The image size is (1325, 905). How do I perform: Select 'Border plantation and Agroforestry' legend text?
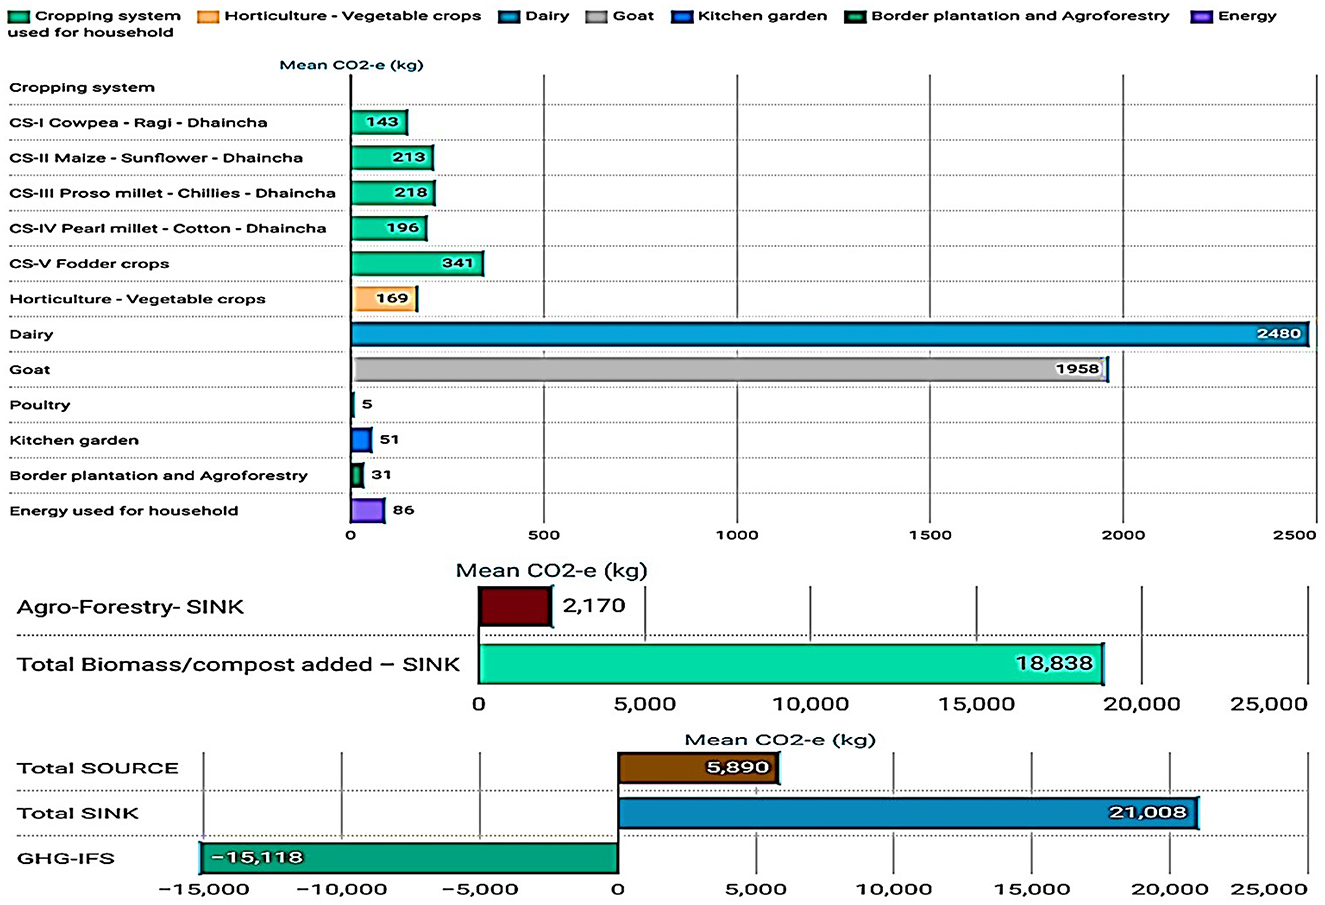[x=1020, y=16]
